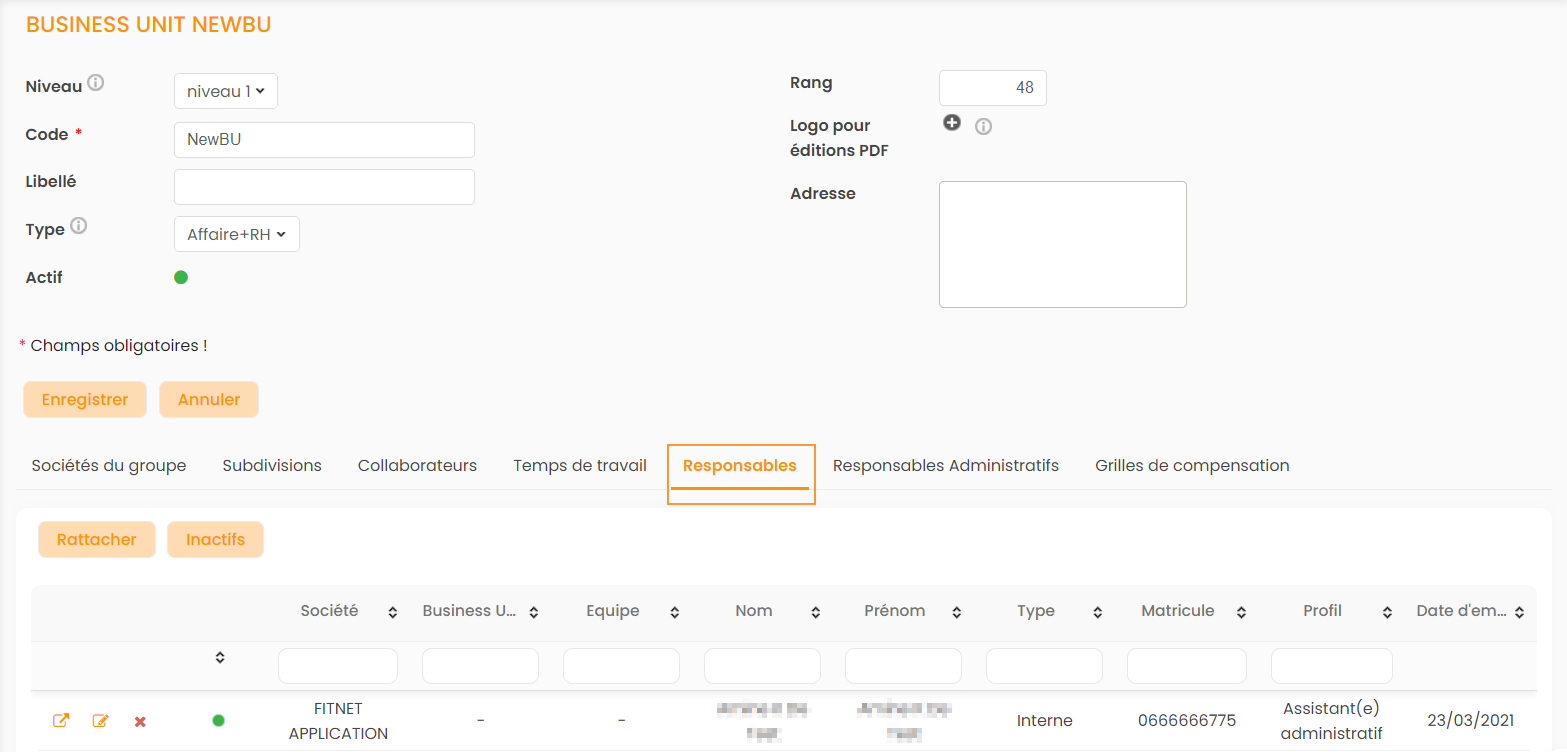Click the edit pencil icon in first row

(x=100, y=720)
